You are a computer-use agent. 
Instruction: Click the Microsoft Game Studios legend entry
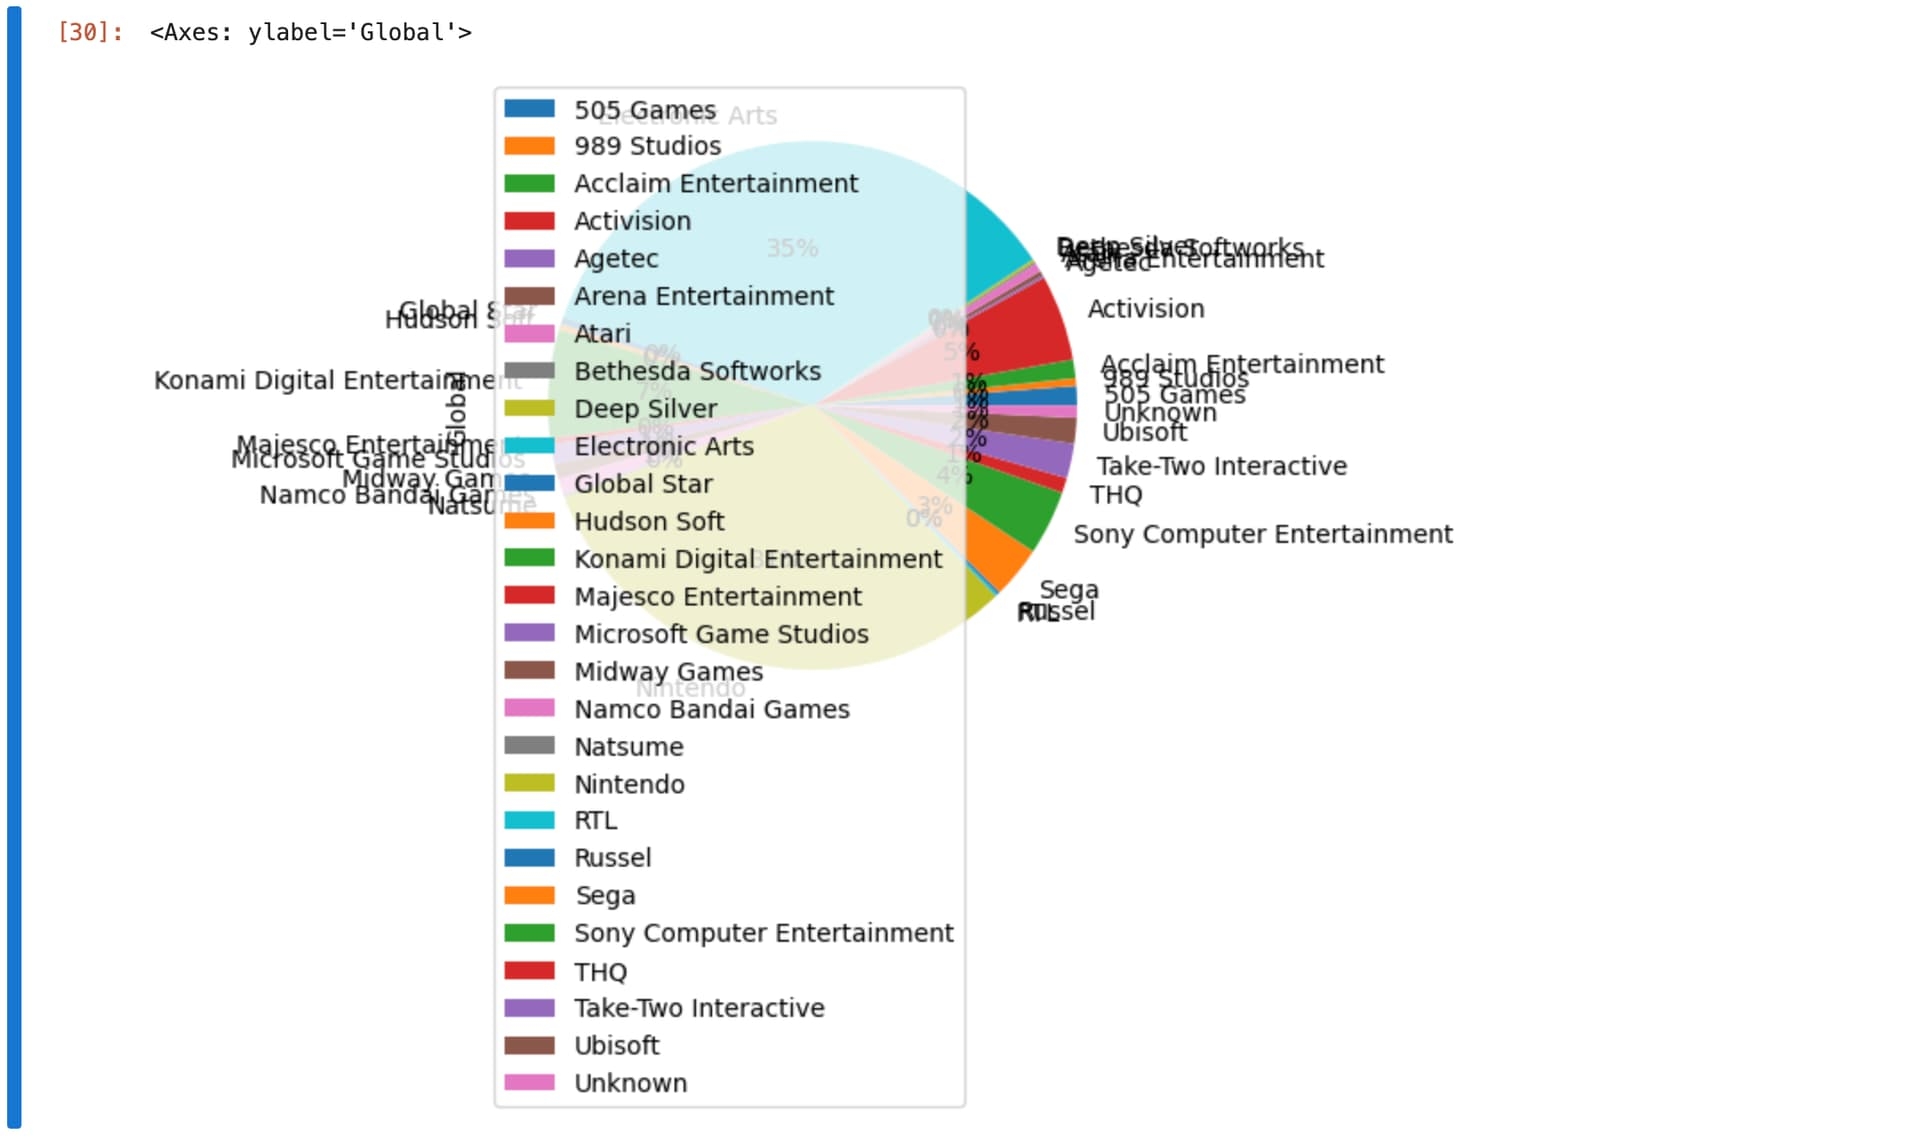[721, 634]
